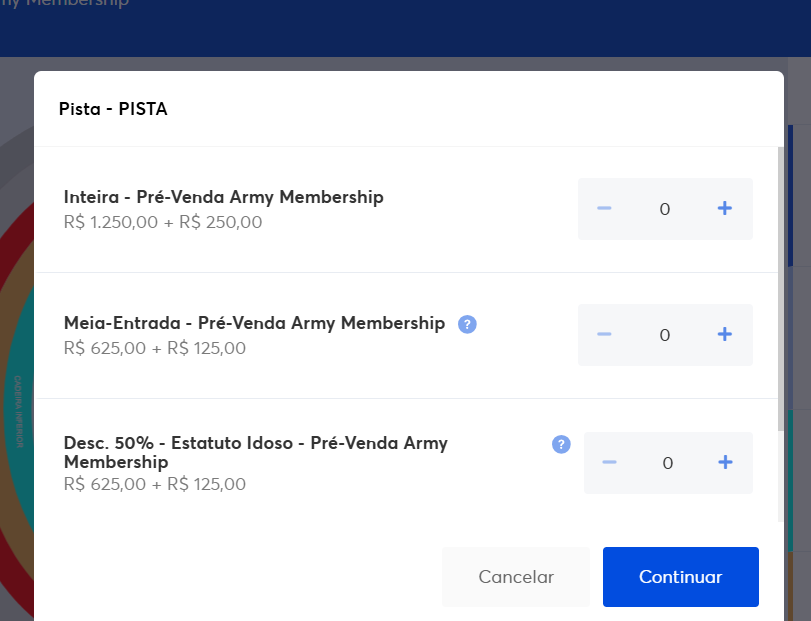Click the Meia-Entrada - Pré-Venda Army Membership label

[254, 323]
